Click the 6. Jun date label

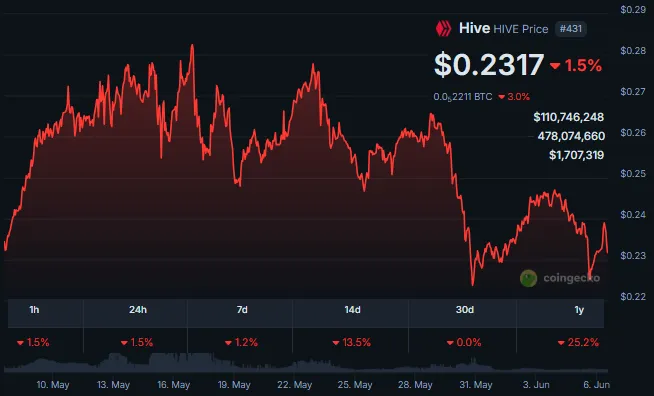596,385
